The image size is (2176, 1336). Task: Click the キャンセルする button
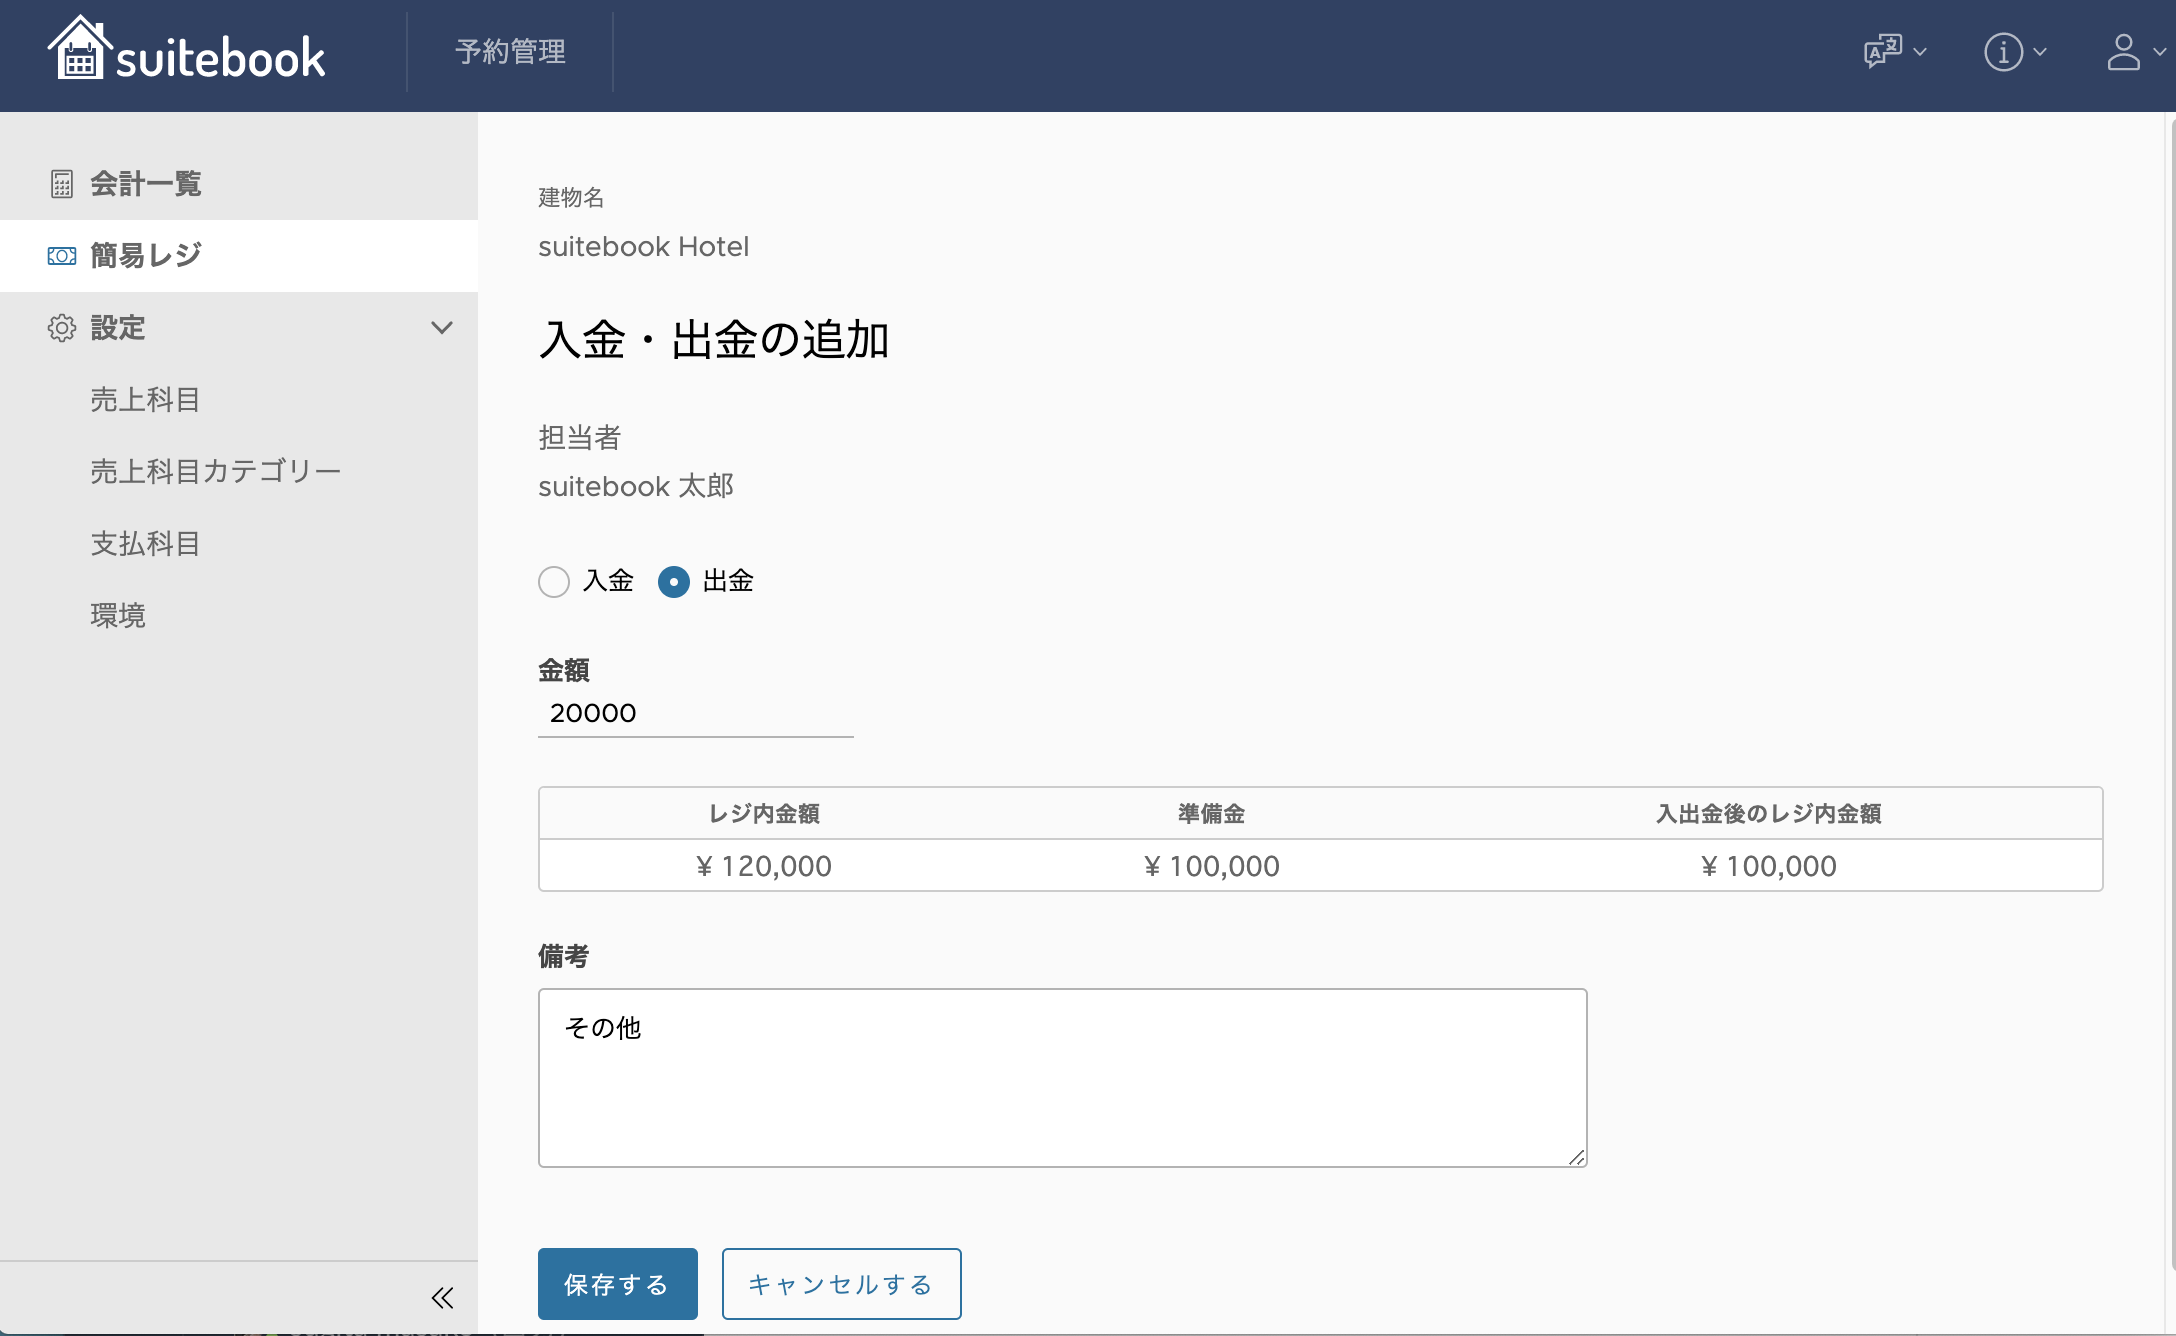(x=842, y=1284)
